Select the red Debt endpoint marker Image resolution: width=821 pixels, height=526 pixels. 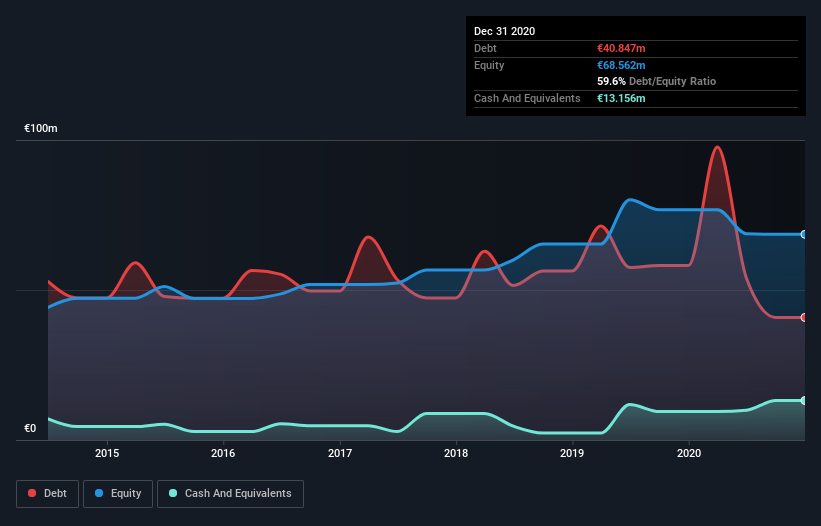click(804, 317)
